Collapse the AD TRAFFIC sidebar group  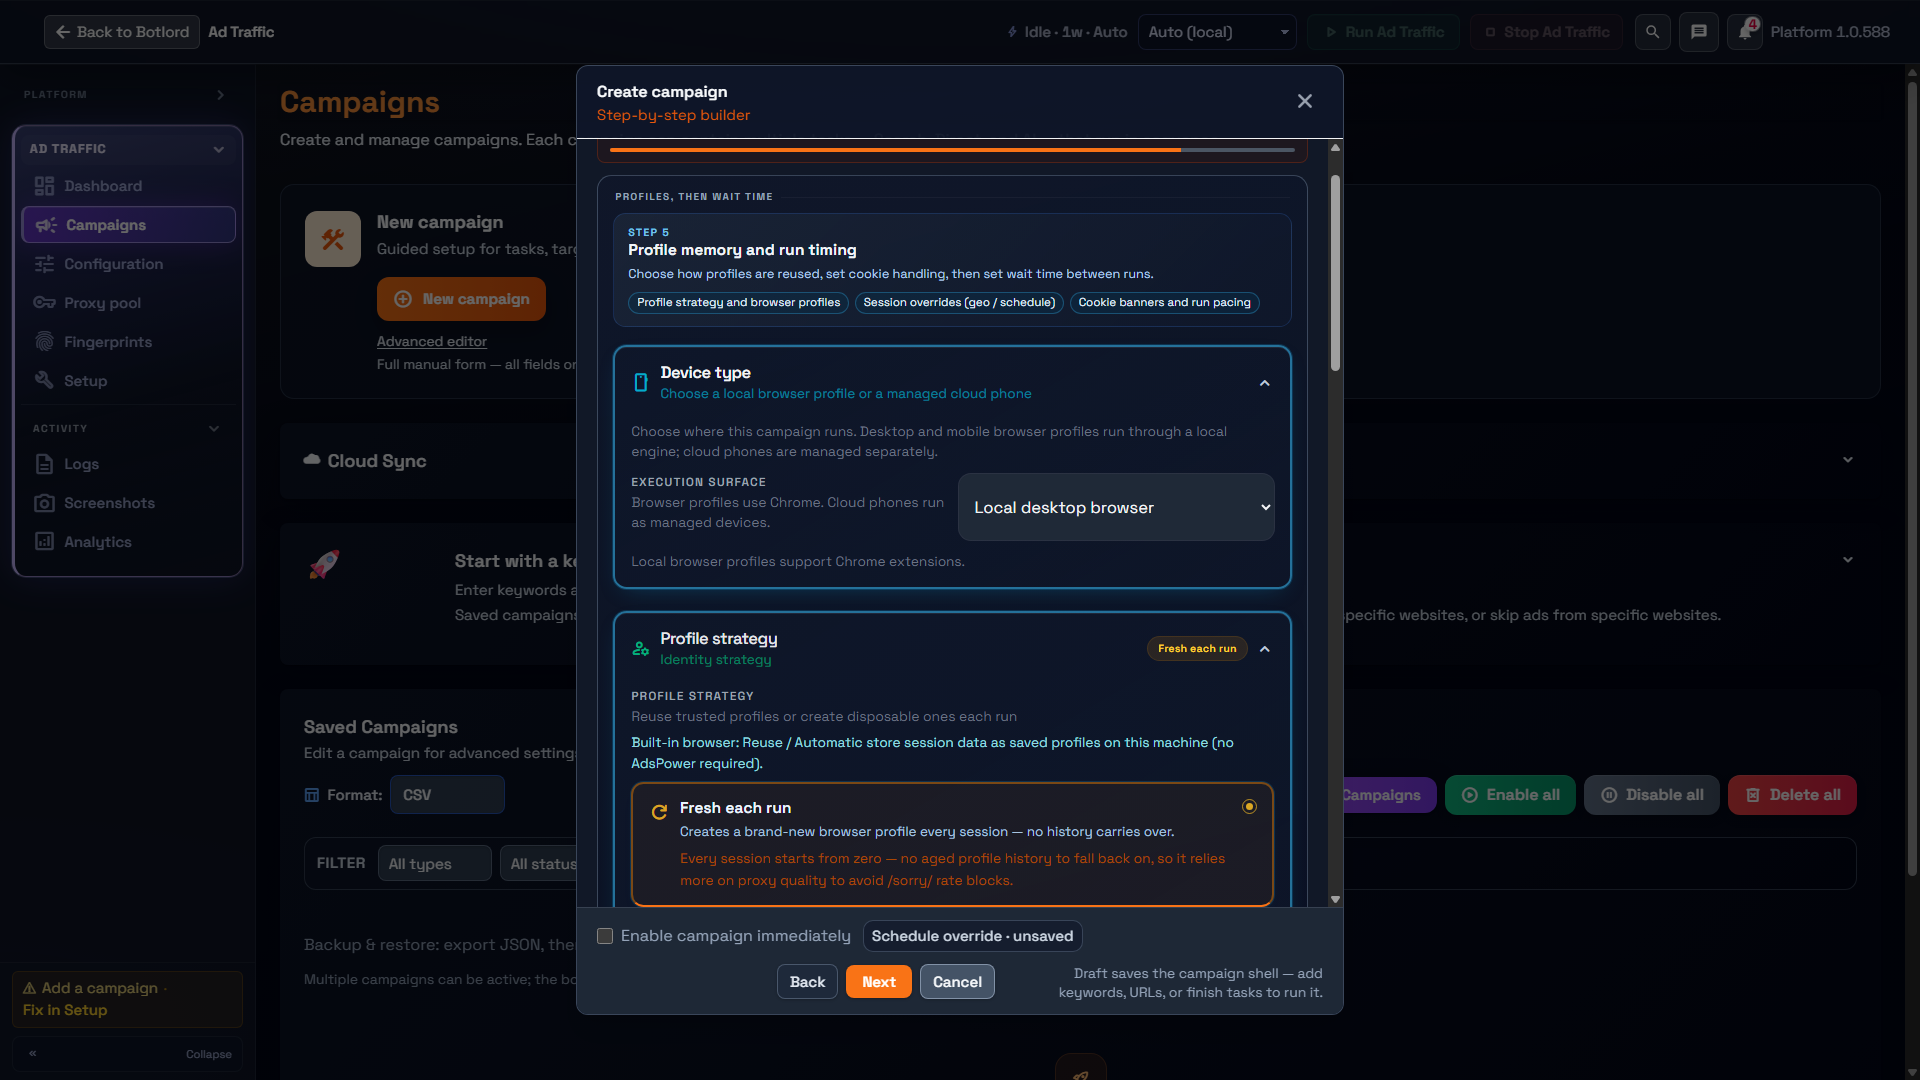pos(218,149)
